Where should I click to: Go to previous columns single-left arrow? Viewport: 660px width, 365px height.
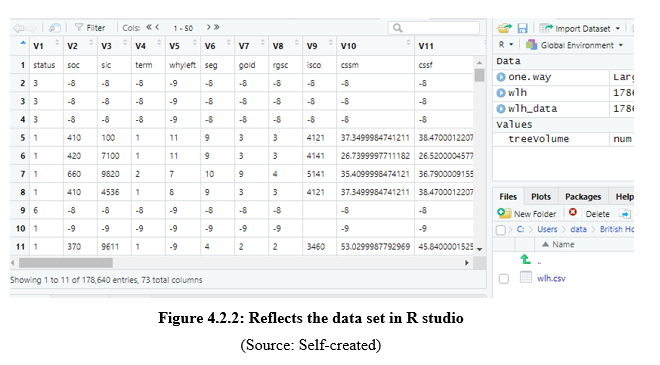[x=157, y=27]
